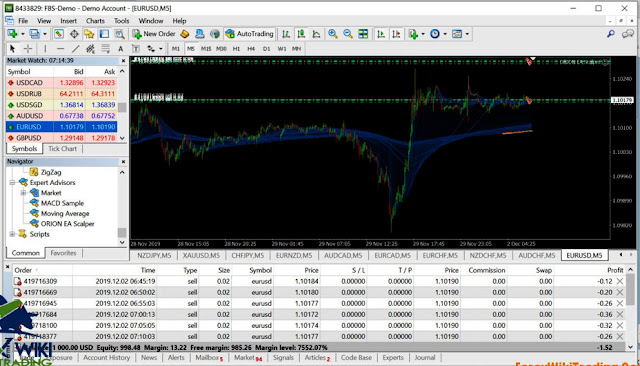Image resolution: width=640 pixels, height=366 pixels.
Task: Close the Market Watch panel
Action: [x=123, y=61]
